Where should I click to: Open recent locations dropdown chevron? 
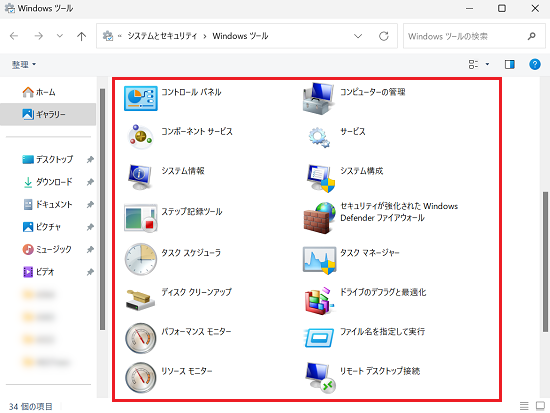tap(60, 36)
